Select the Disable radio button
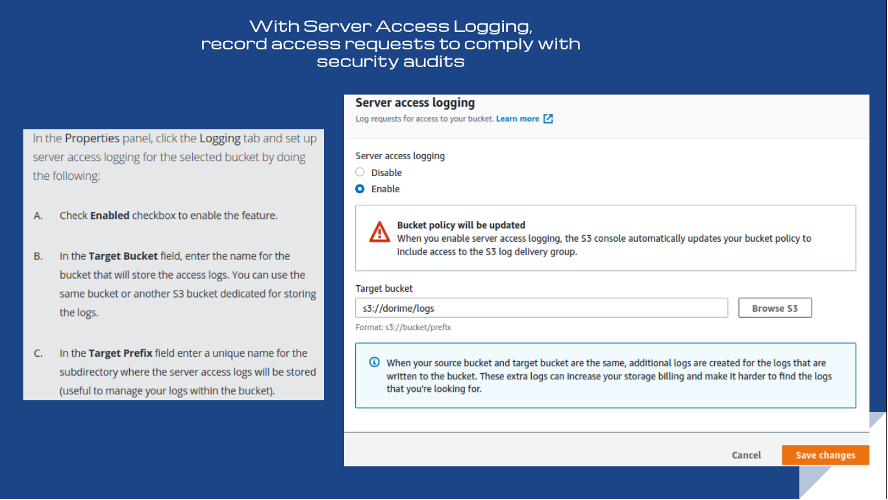Viewport: 888px width, 500px height. pos(361,173)
